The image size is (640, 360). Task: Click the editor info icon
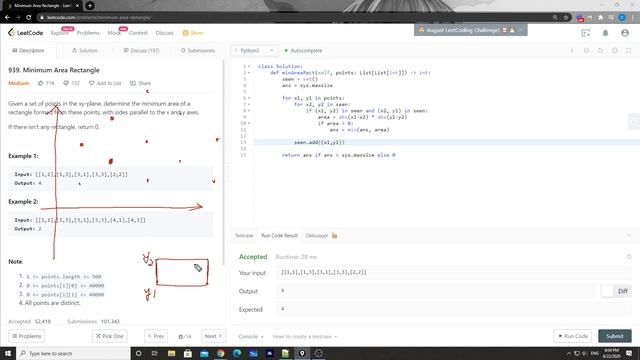click(572, 50)
